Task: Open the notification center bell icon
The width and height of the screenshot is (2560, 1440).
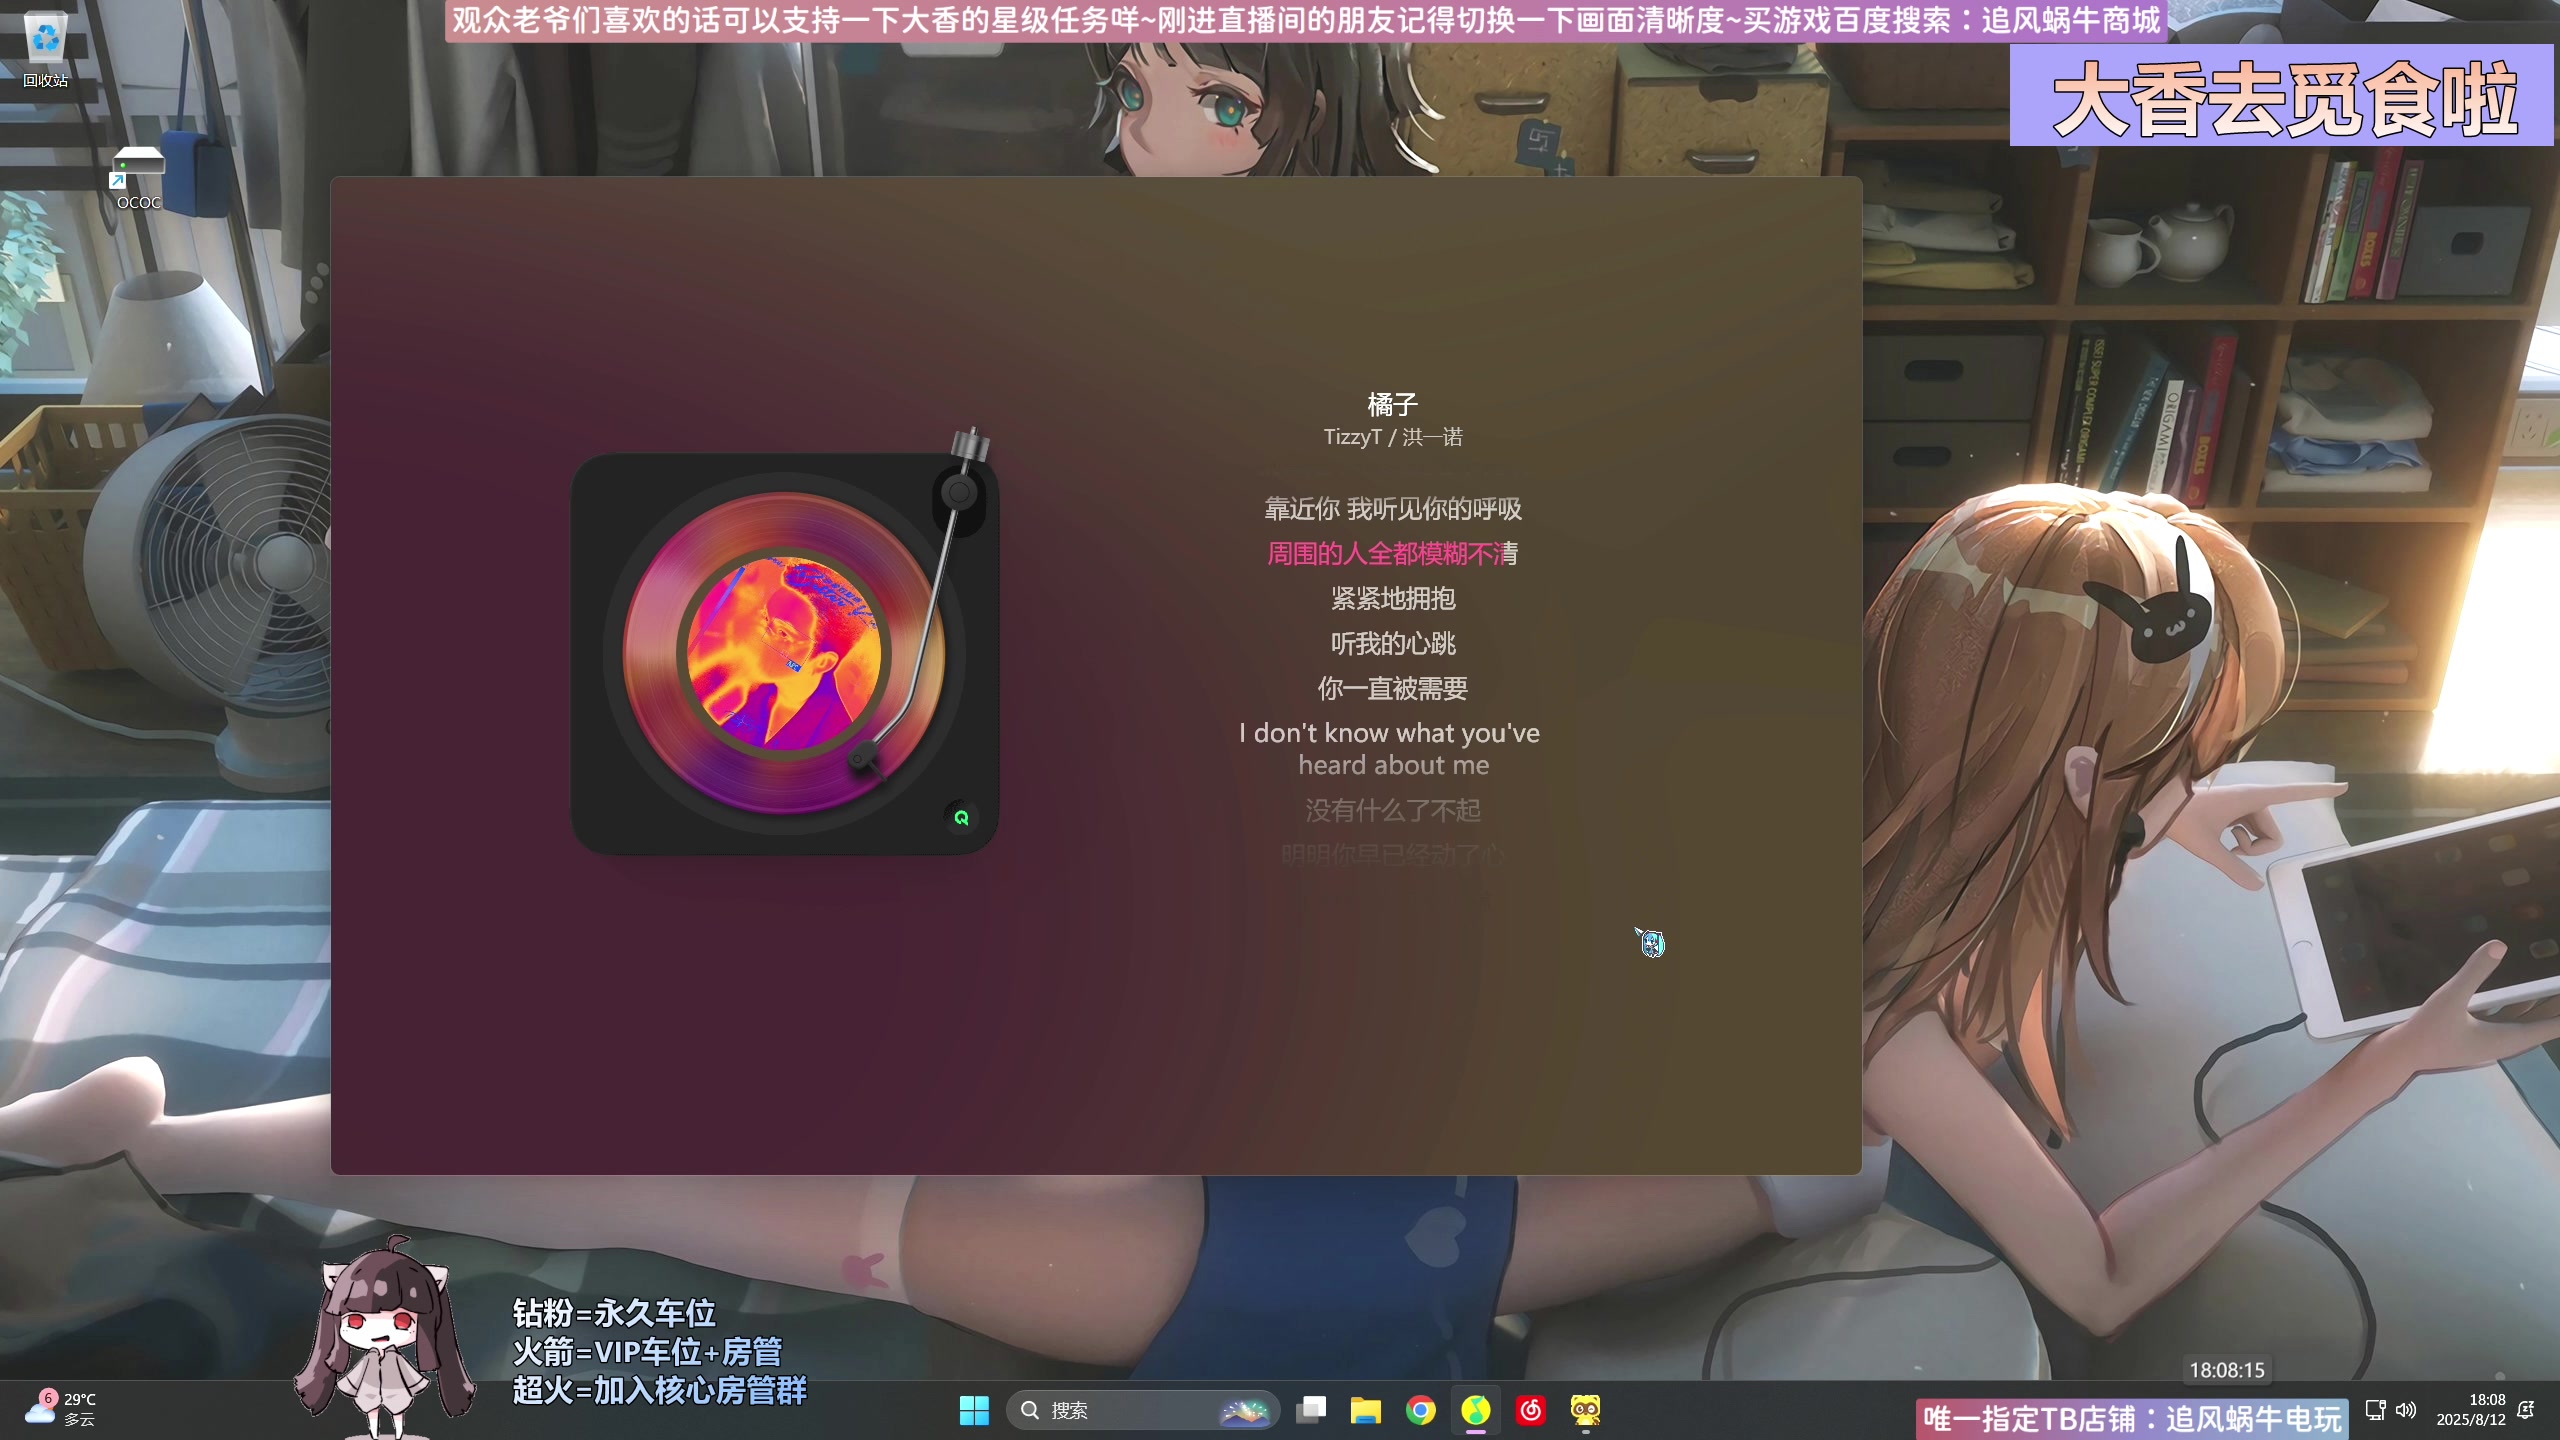Action: pyautogui.click(x=2526, y=1410)
